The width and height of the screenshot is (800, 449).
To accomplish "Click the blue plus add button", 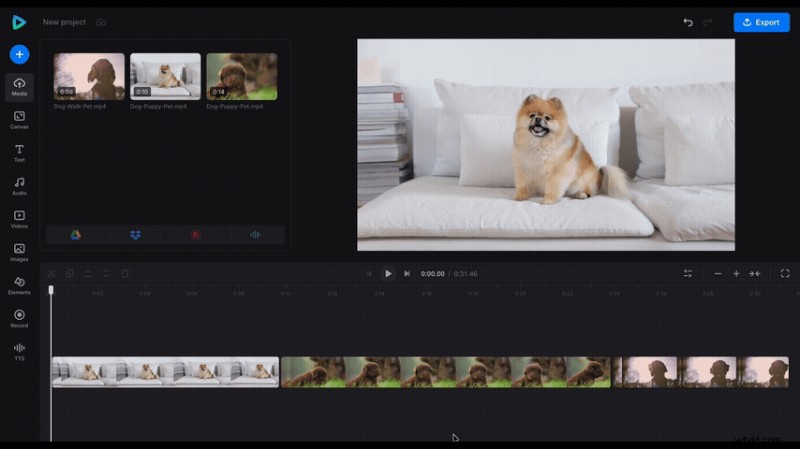I will 19,55.
